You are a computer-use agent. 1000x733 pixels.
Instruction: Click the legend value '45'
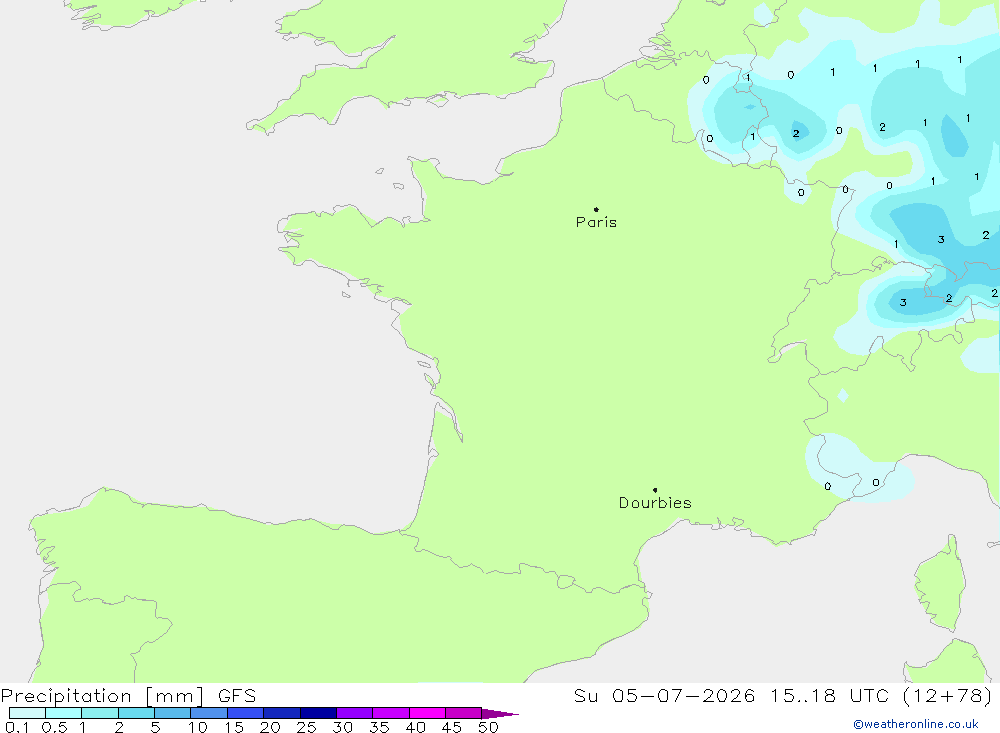[452, 727]
